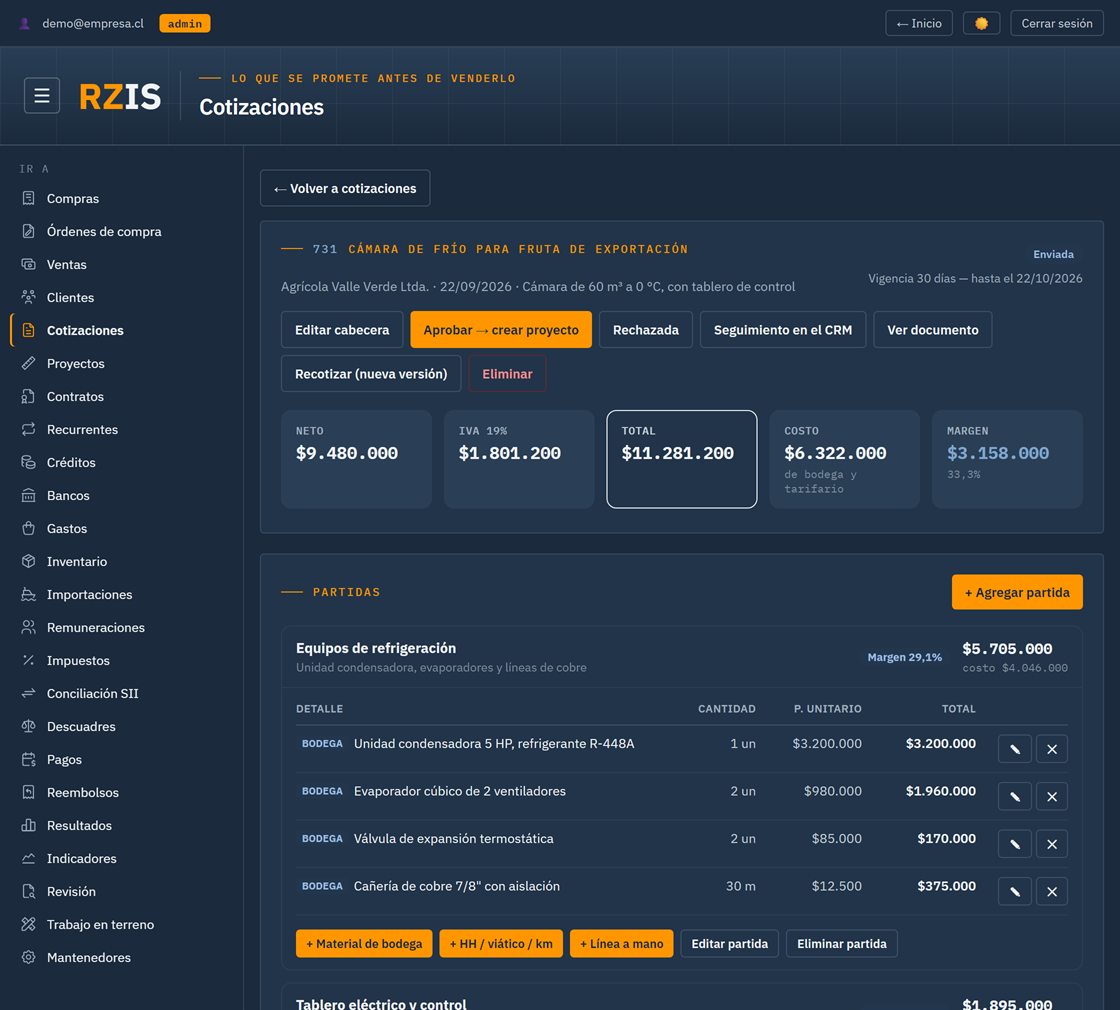Click the Inventario cube icon in sidebar
Image resolution: width=1120 pixels, height=1010 pixels.
click(29, 561)
